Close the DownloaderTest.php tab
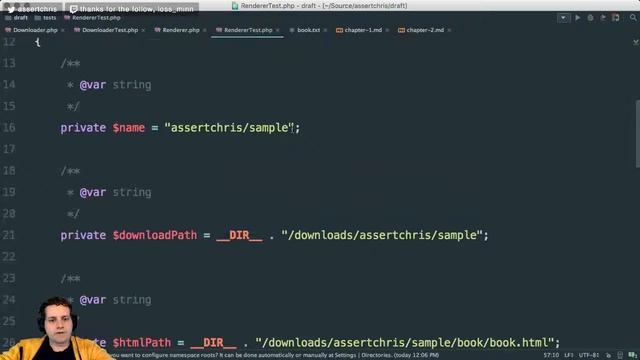The image size is (640, 360). [143, 30]
